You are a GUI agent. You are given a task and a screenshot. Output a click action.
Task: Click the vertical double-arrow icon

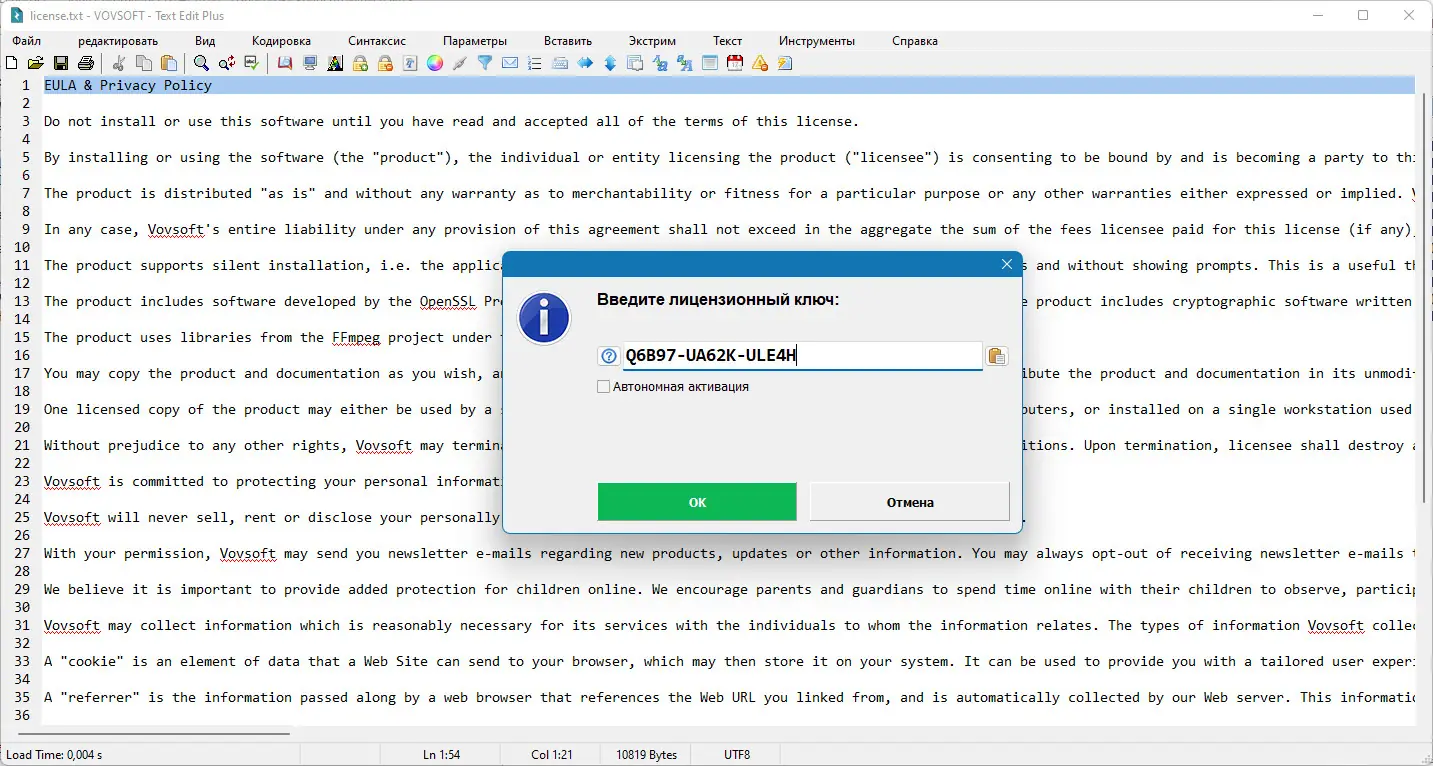point(610,63)
